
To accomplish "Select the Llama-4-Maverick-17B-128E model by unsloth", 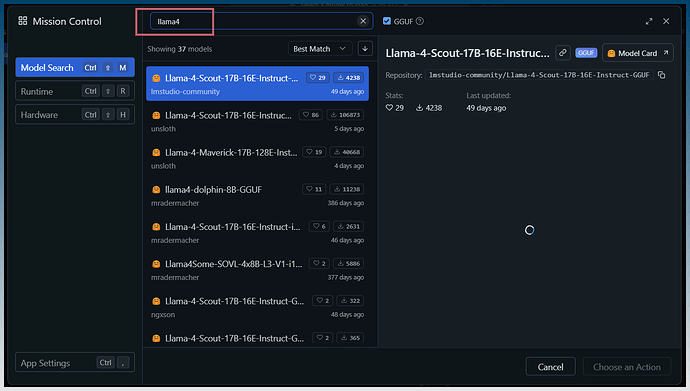I will pyautogui.click(x=257, y=158).
